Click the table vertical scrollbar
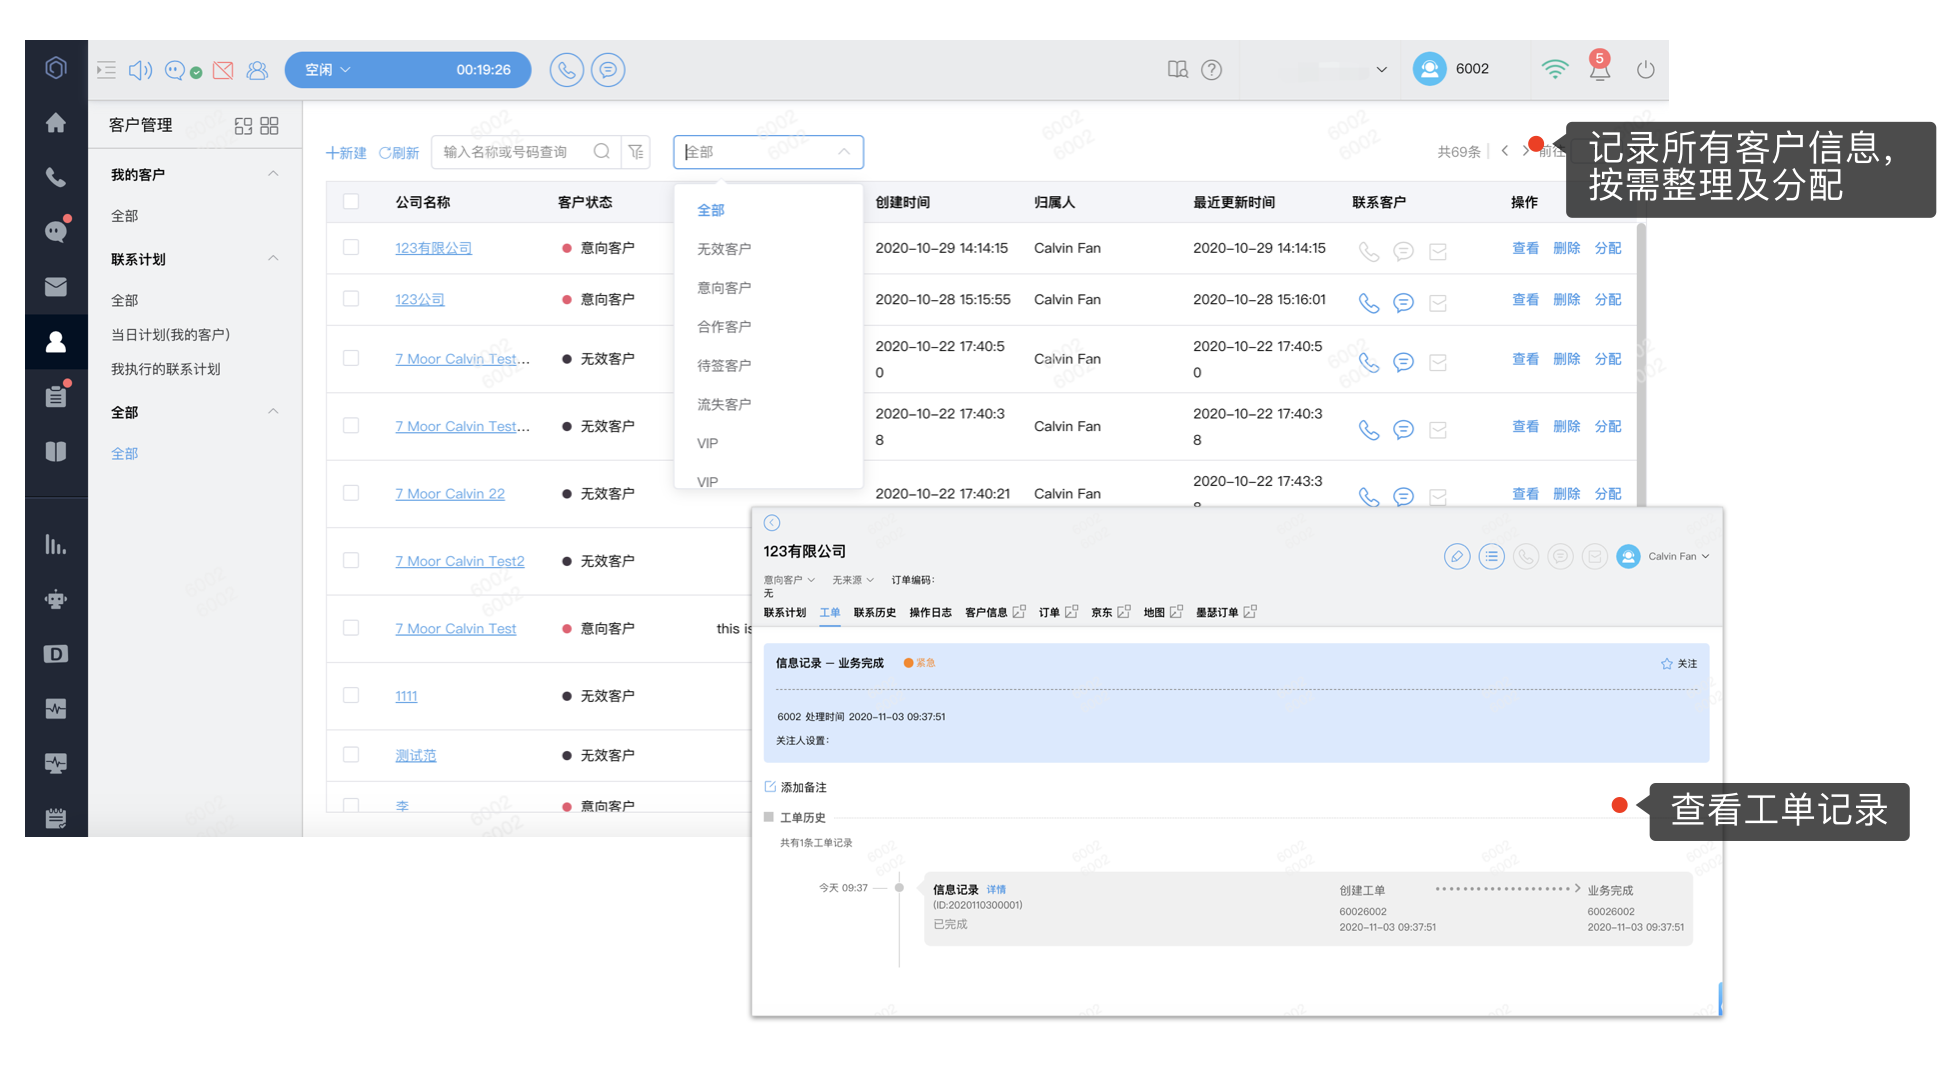 point(1641,366)
